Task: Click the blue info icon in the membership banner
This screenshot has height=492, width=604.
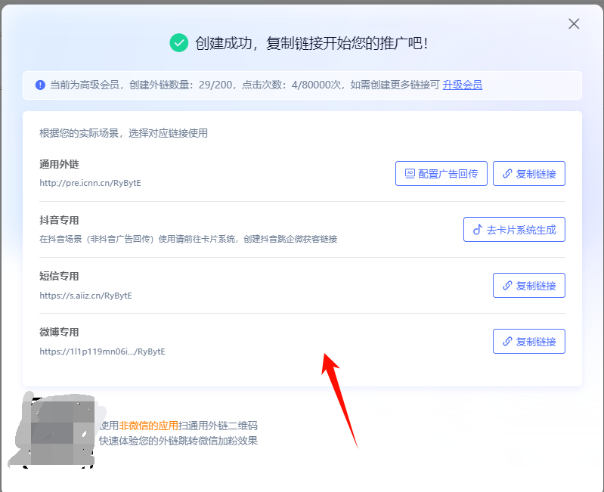Action: 40,85
